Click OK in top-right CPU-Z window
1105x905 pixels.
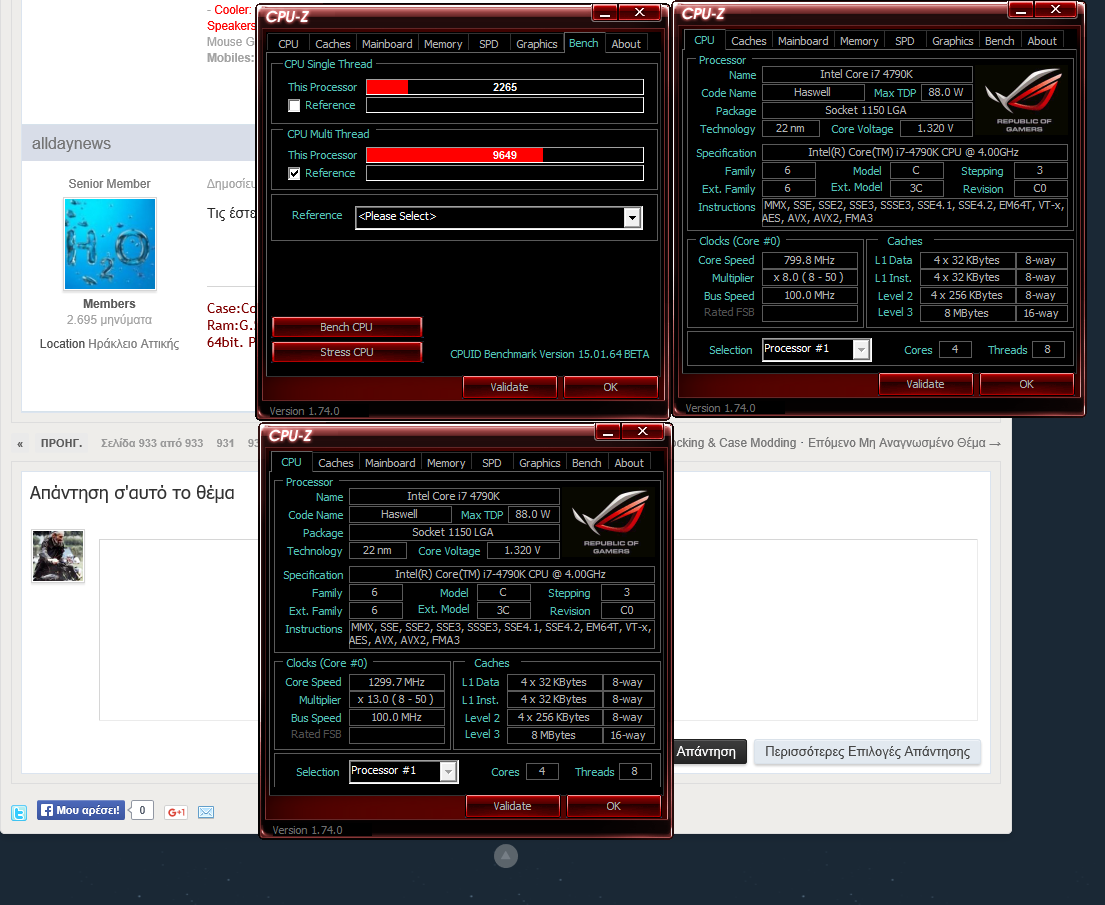point(1026,384)
